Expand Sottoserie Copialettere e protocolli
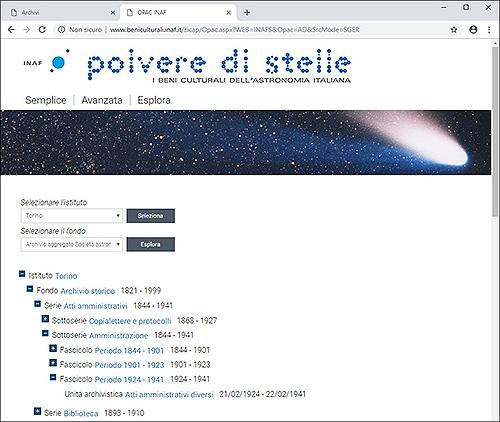Screen dimensions: 500x422 pos(45,319)
